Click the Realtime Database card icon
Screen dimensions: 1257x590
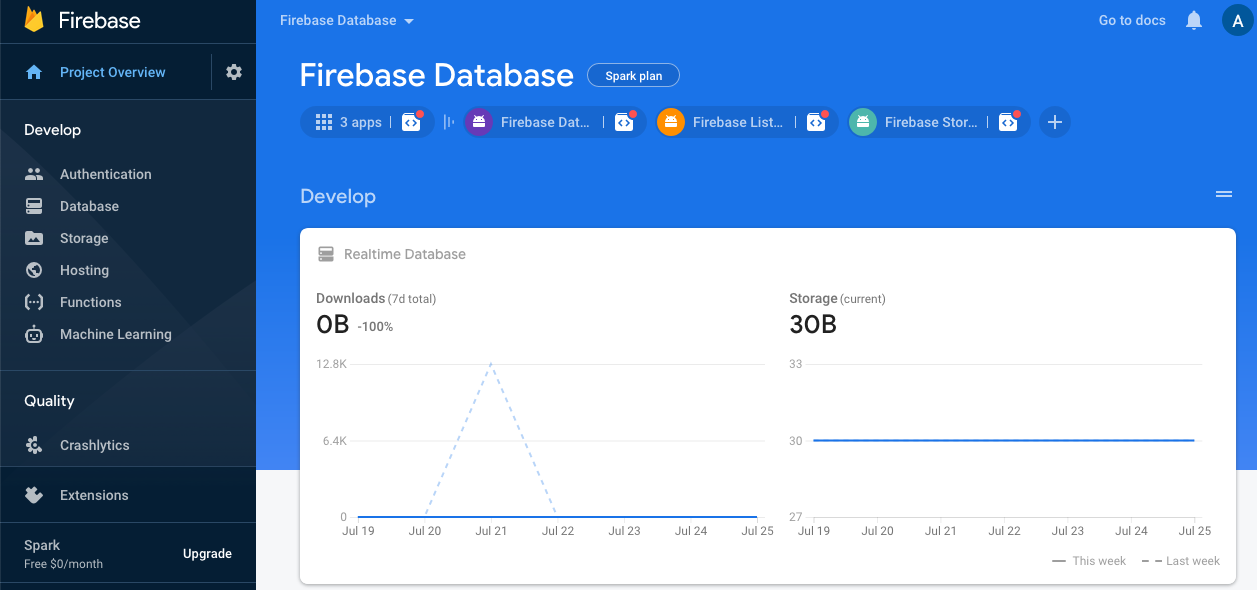326,254
